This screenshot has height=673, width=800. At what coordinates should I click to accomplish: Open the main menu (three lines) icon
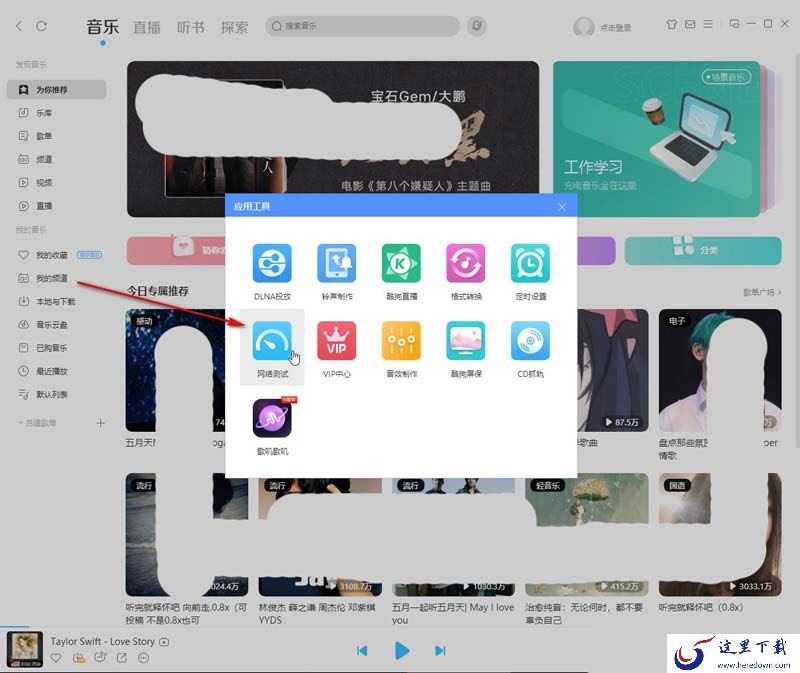pos(708,24)
